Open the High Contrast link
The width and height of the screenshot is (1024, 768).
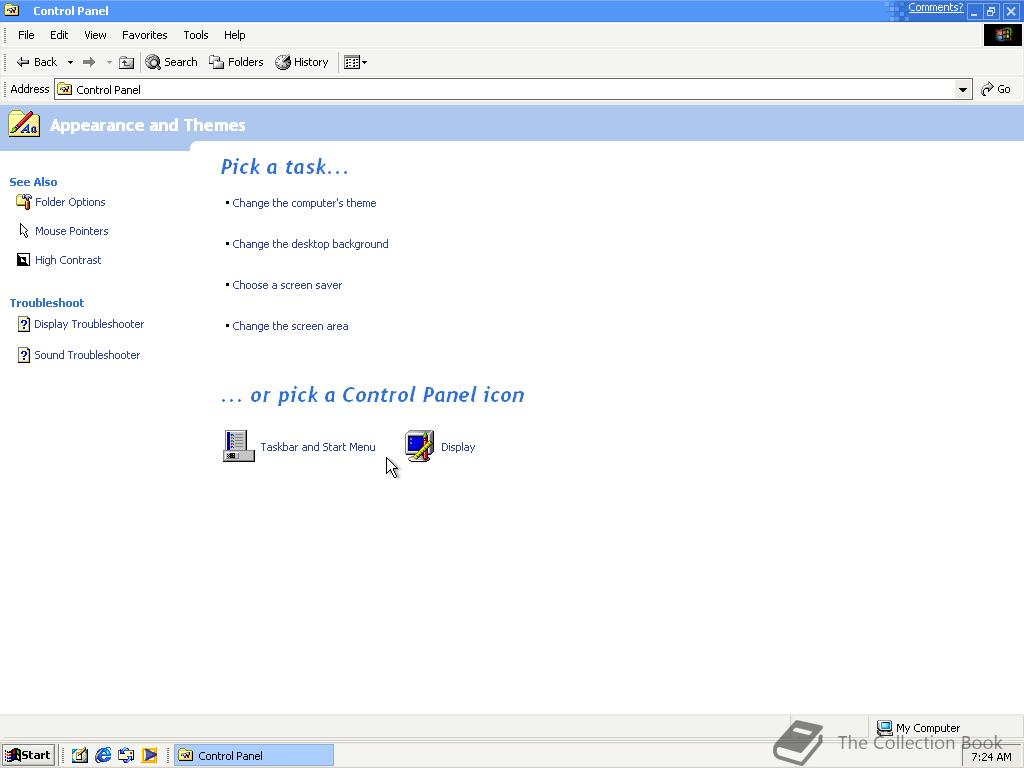68,260
